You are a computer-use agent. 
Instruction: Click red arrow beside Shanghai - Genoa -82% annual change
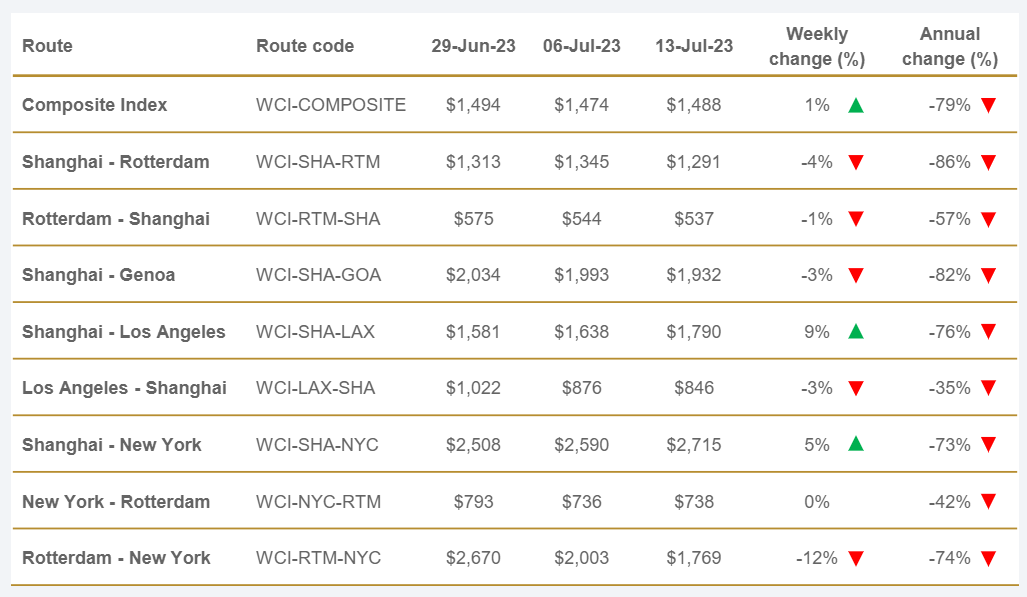point(988,275)
